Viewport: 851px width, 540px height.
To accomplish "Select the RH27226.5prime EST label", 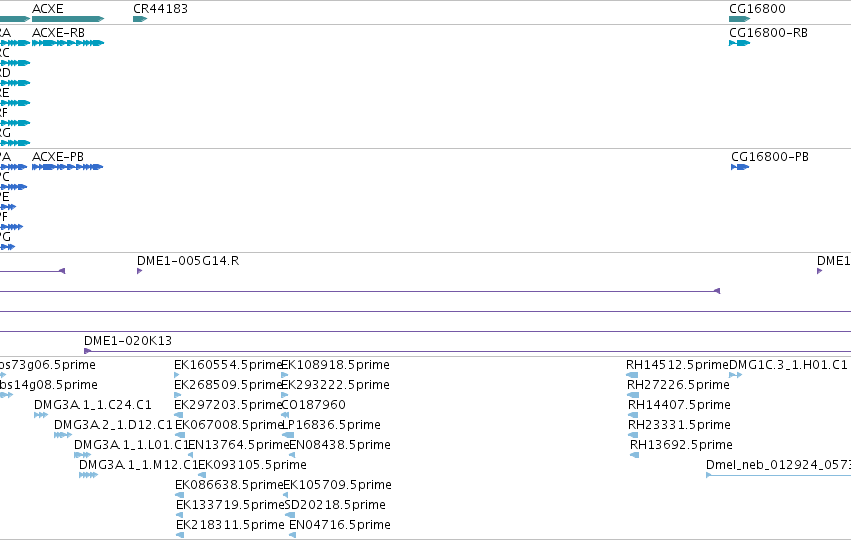I will click(678, 385).
